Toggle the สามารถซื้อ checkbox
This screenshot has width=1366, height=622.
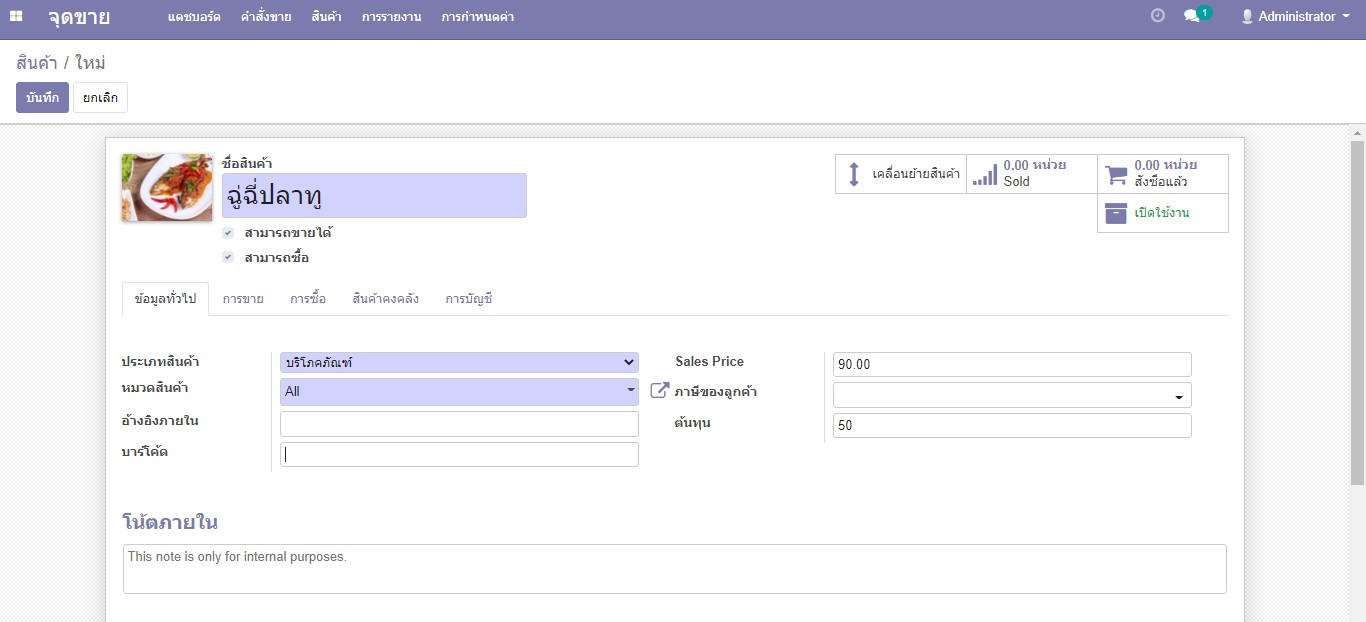228,258
